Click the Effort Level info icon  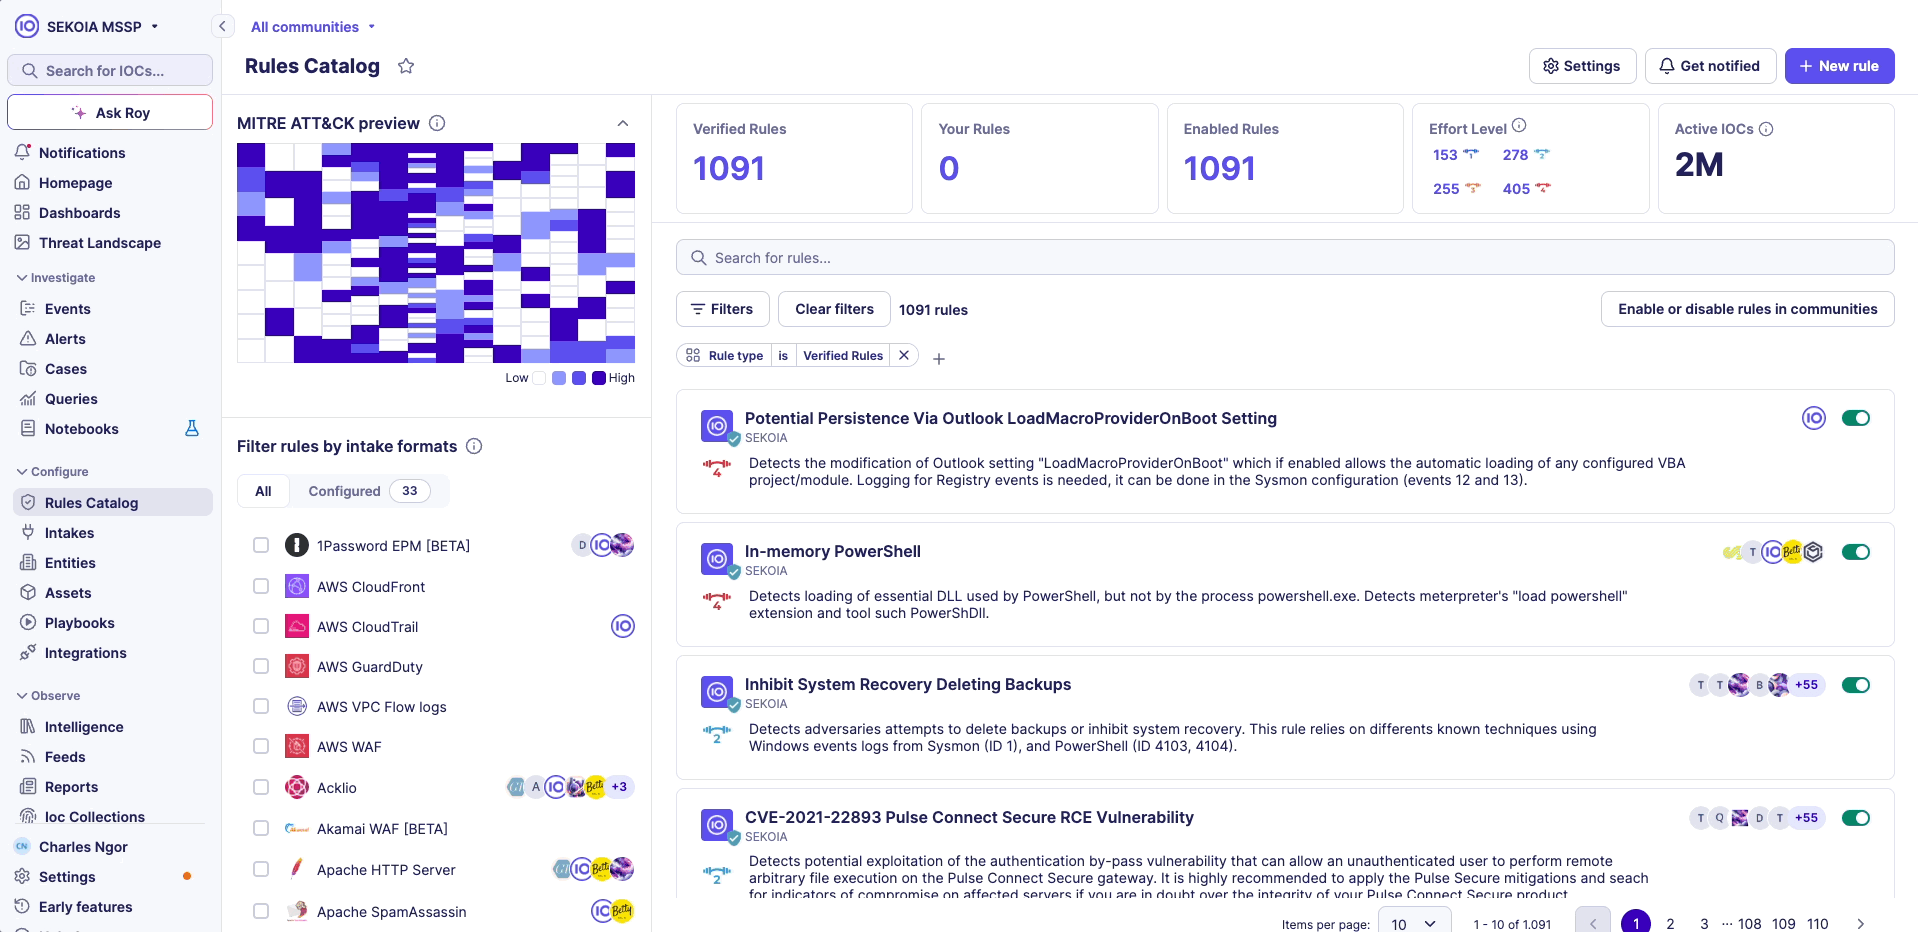point(1519,126)
